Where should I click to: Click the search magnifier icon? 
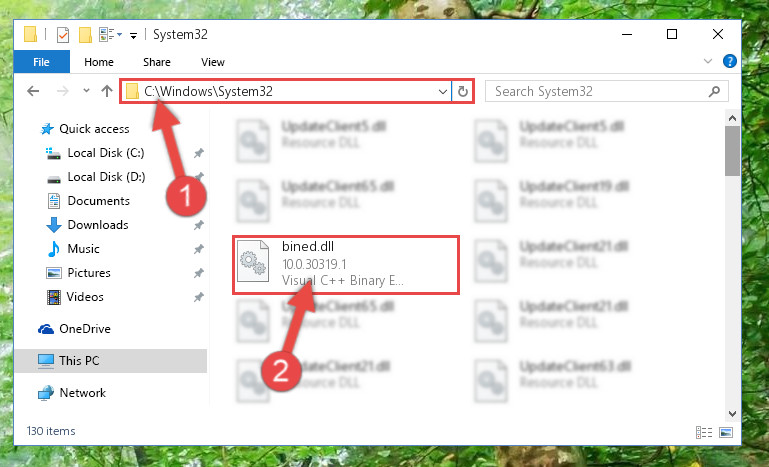coord(715,91)
